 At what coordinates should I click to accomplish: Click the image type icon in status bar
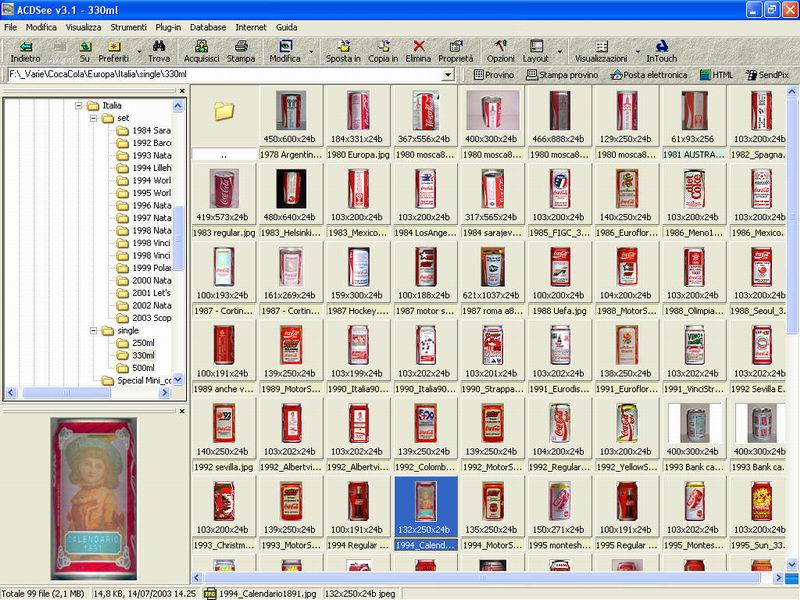209,594
